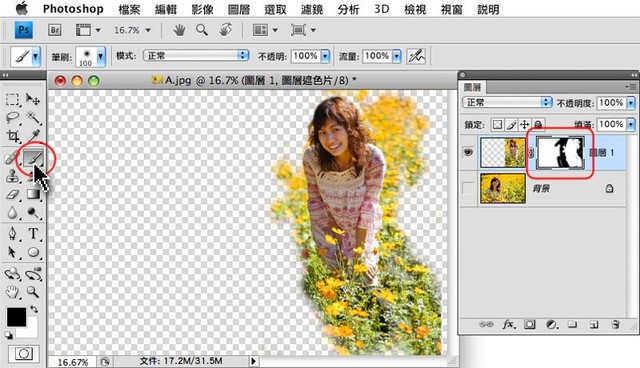This screenshot has width=640, height=368.
Task: Open the 模式 blend mode dropdown
Action: coord(196,55)
